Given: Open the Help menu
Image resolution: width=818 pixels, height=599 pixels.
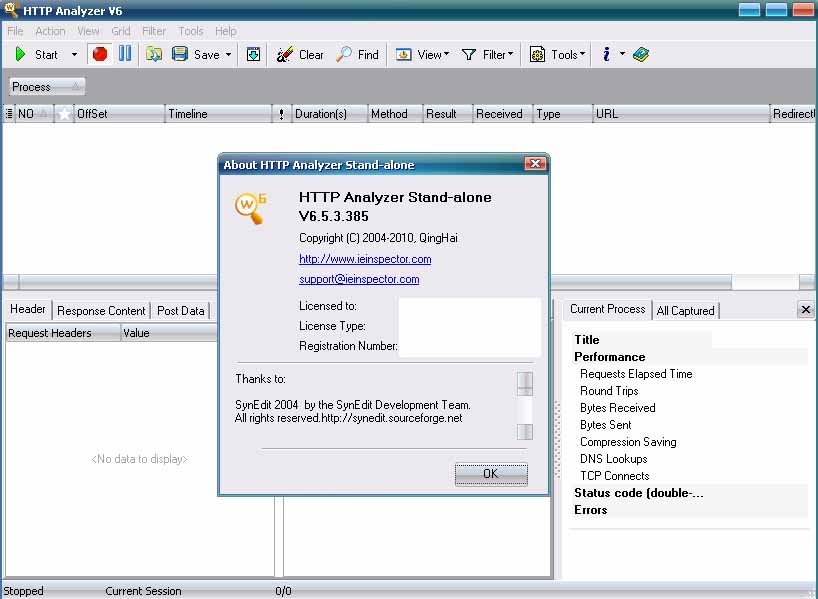Looking at the screenshot, I should click(225, 31).
